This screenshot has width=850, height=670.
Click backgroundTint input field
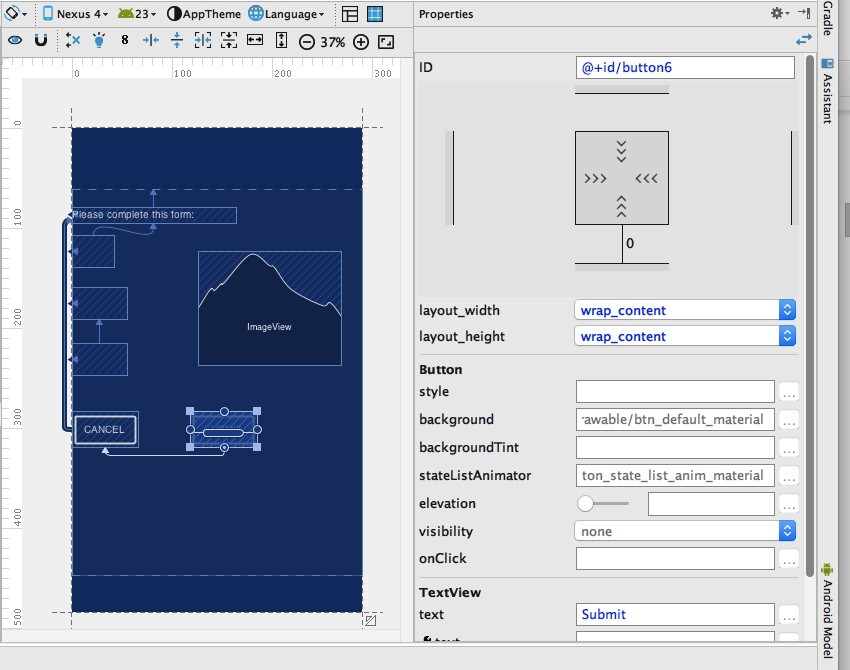[x=675, y=448]
